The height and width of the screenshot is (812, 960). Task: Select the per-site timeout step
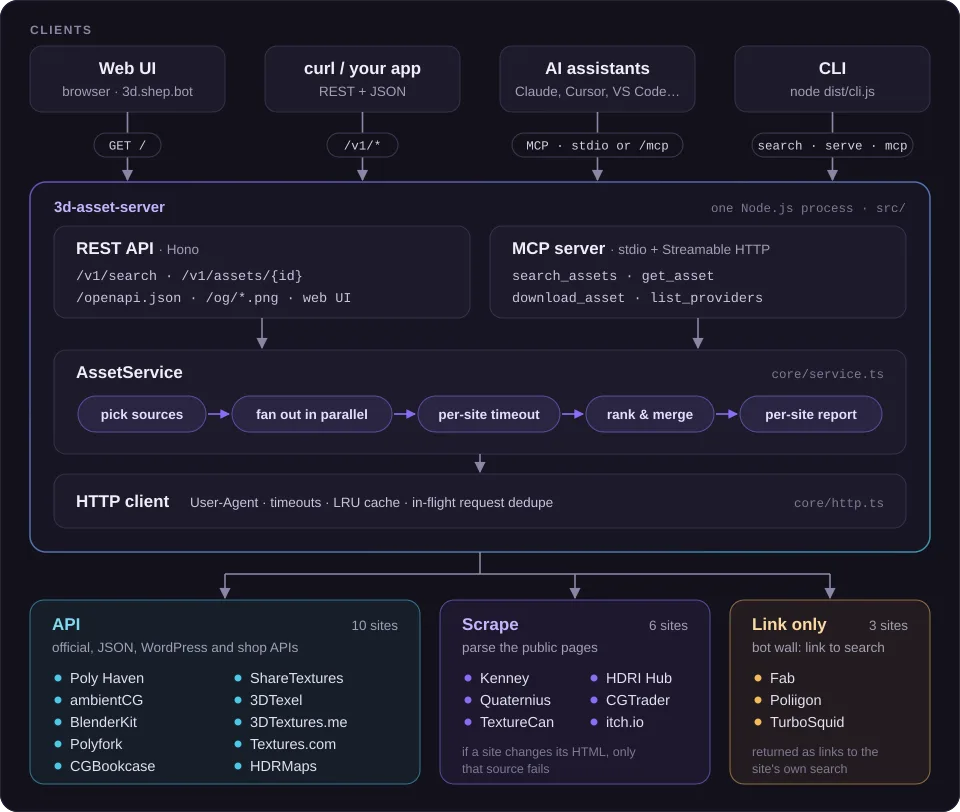pos(489,414)
